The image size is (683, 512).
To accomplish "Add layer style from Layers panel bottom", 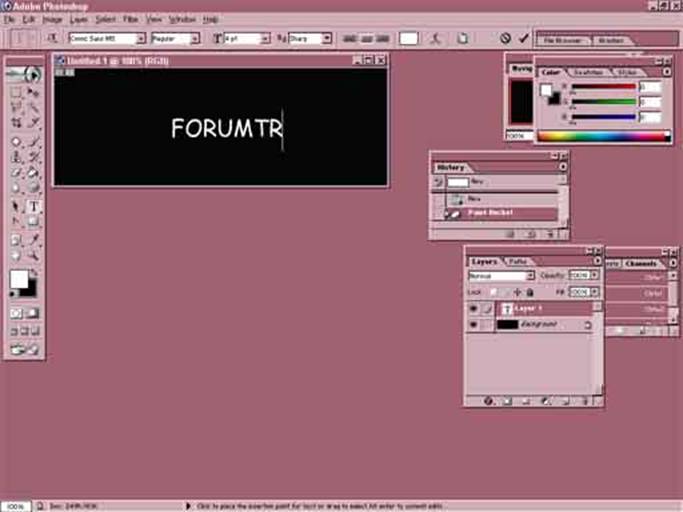I will pyautogui.click(x=488, y=401).
